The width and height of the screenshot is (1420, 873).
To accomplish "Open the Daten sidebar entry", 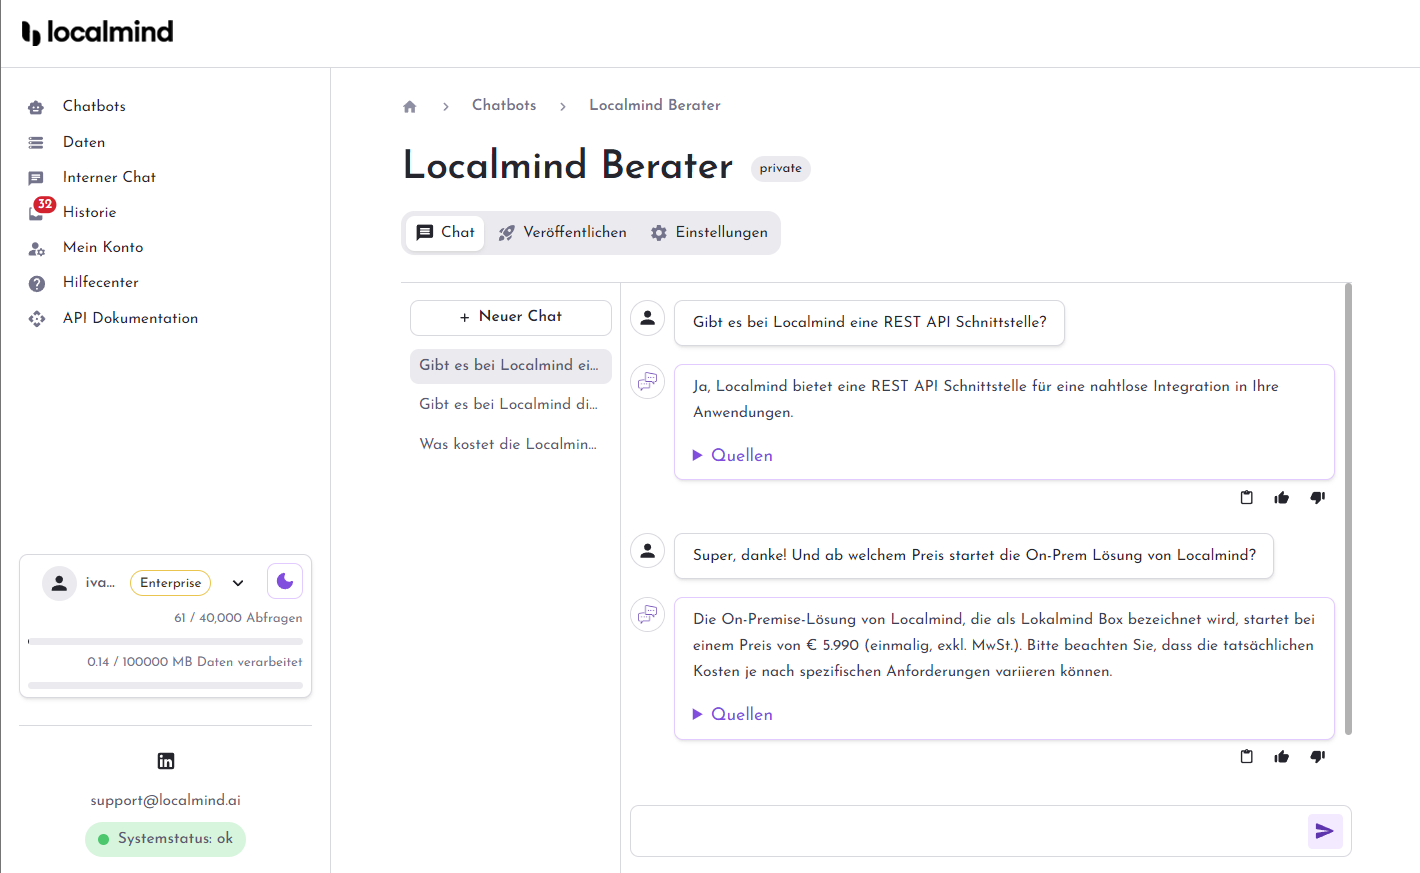I will pyautogui.click(x=84, y=142).
